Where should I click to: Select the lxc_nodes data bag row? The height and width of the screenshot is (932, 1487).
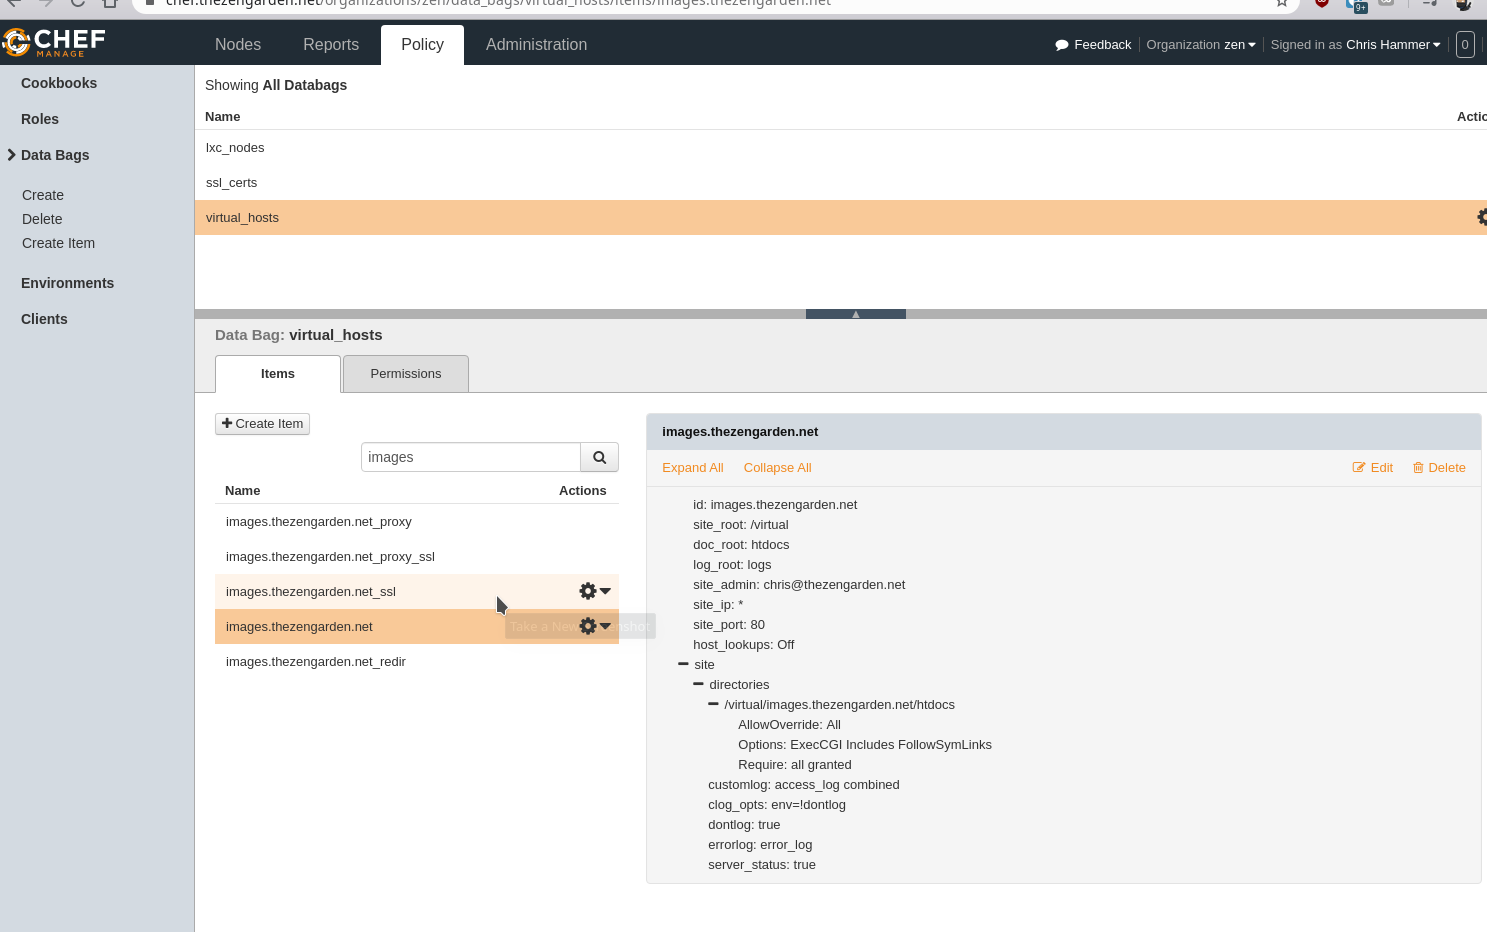841,148
